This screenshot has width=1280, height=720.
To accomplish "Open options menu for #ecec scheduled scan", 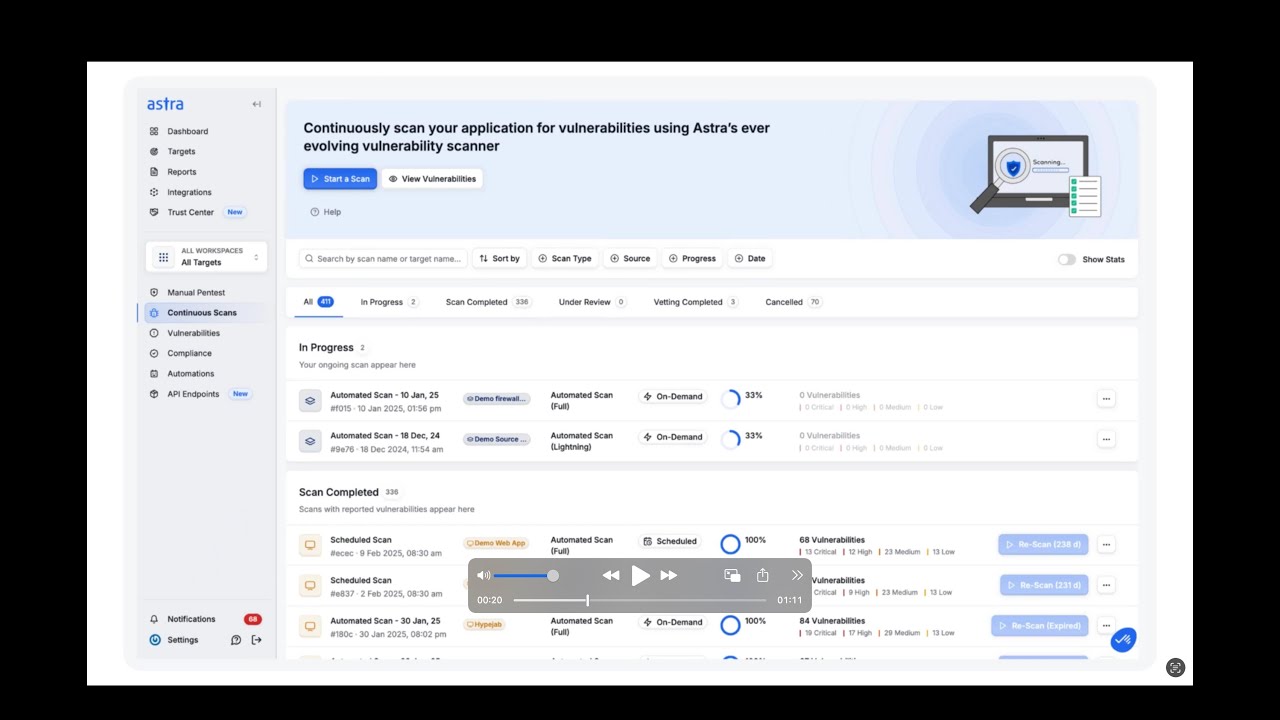I will (x=1106, y=545).
